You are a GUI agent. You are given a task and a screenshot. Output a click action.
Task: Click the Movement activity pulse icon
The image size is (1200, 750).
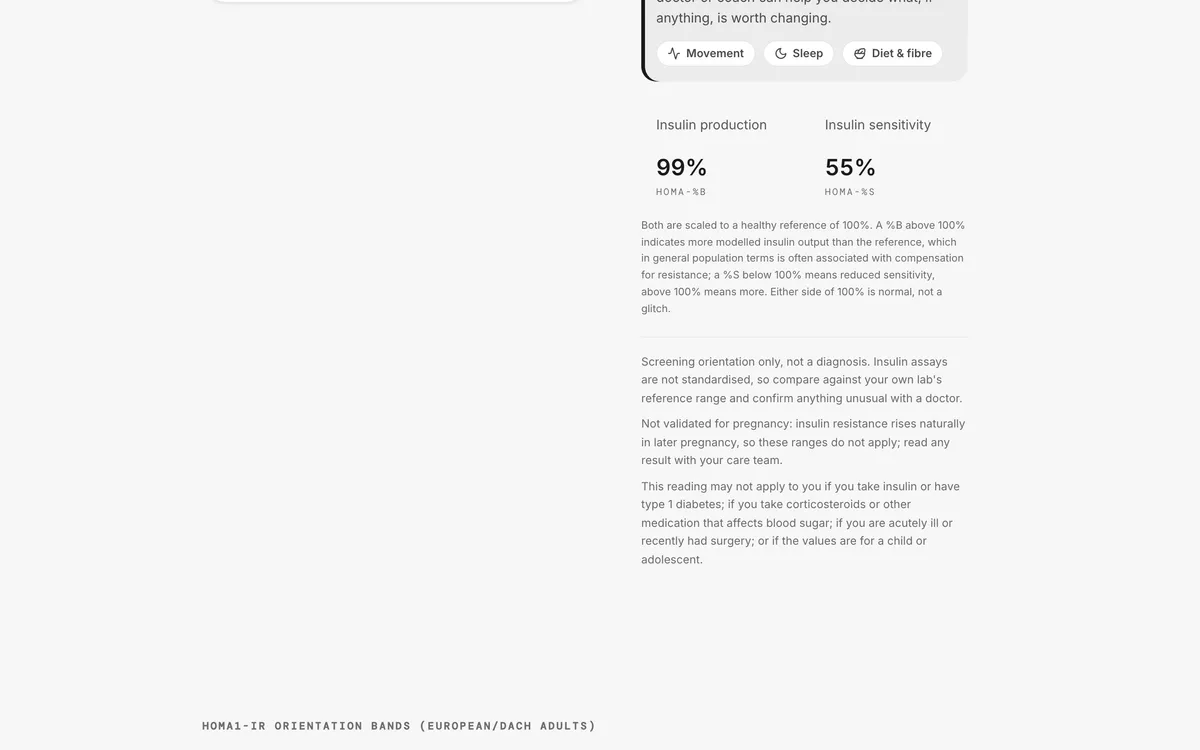(x=674, y=54)
